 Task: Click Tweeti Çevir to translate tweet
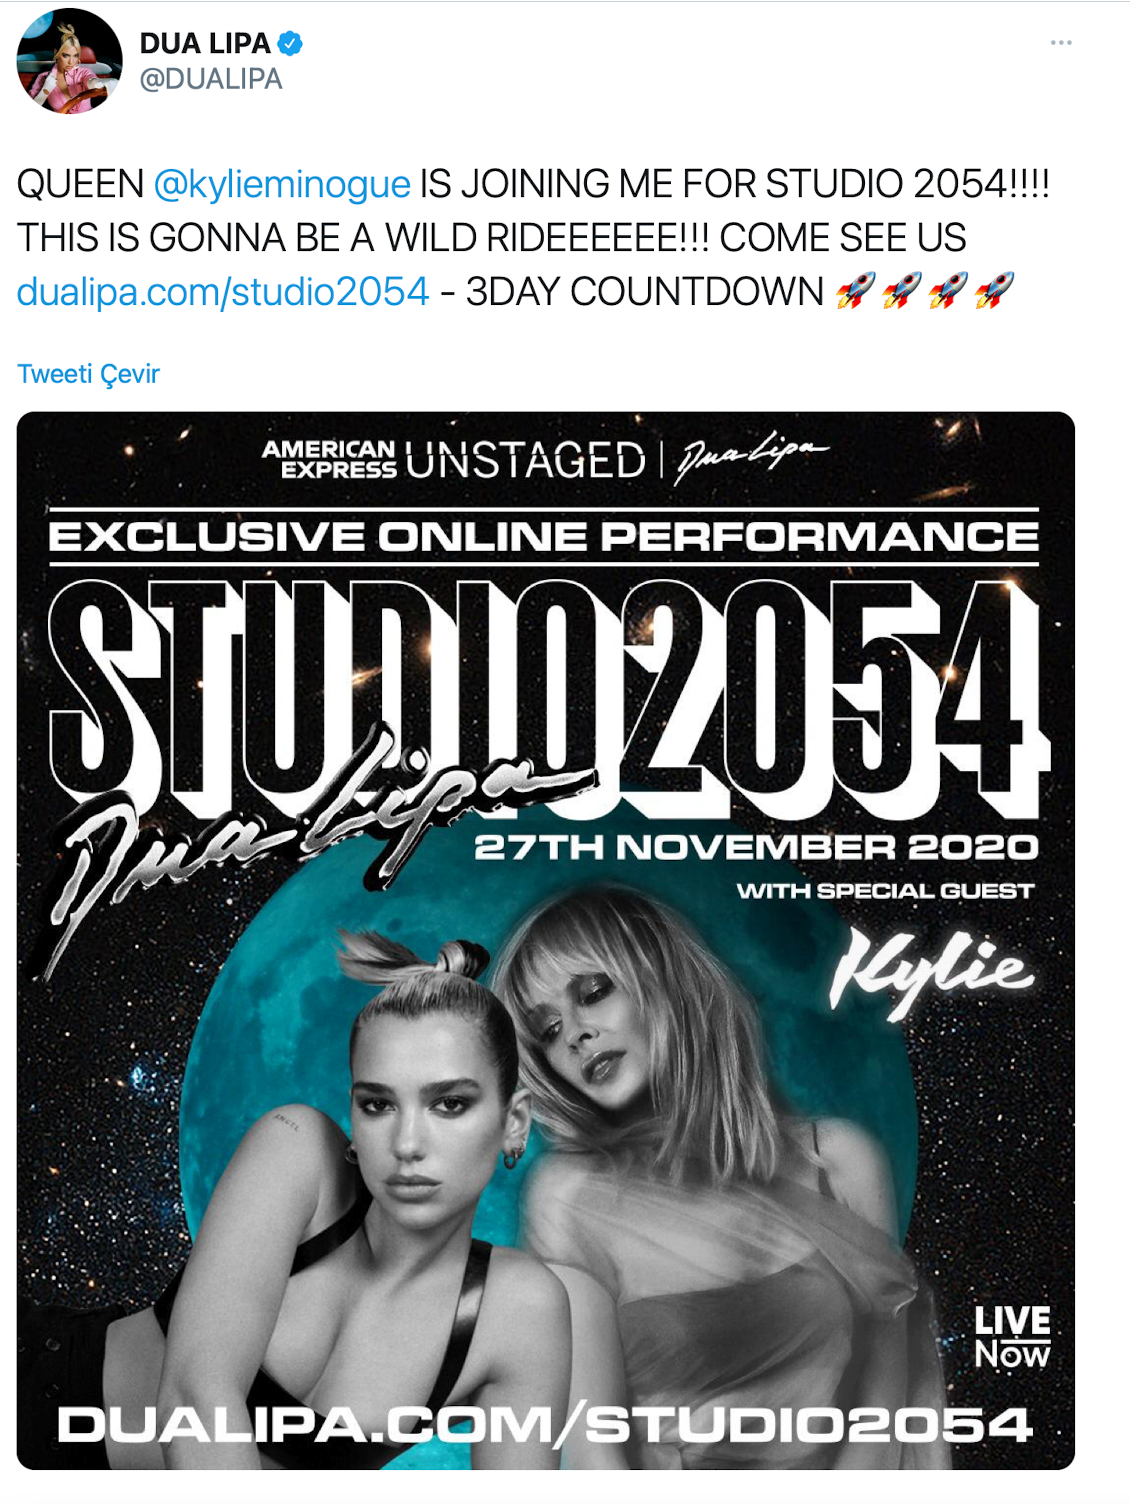[88, 374]
